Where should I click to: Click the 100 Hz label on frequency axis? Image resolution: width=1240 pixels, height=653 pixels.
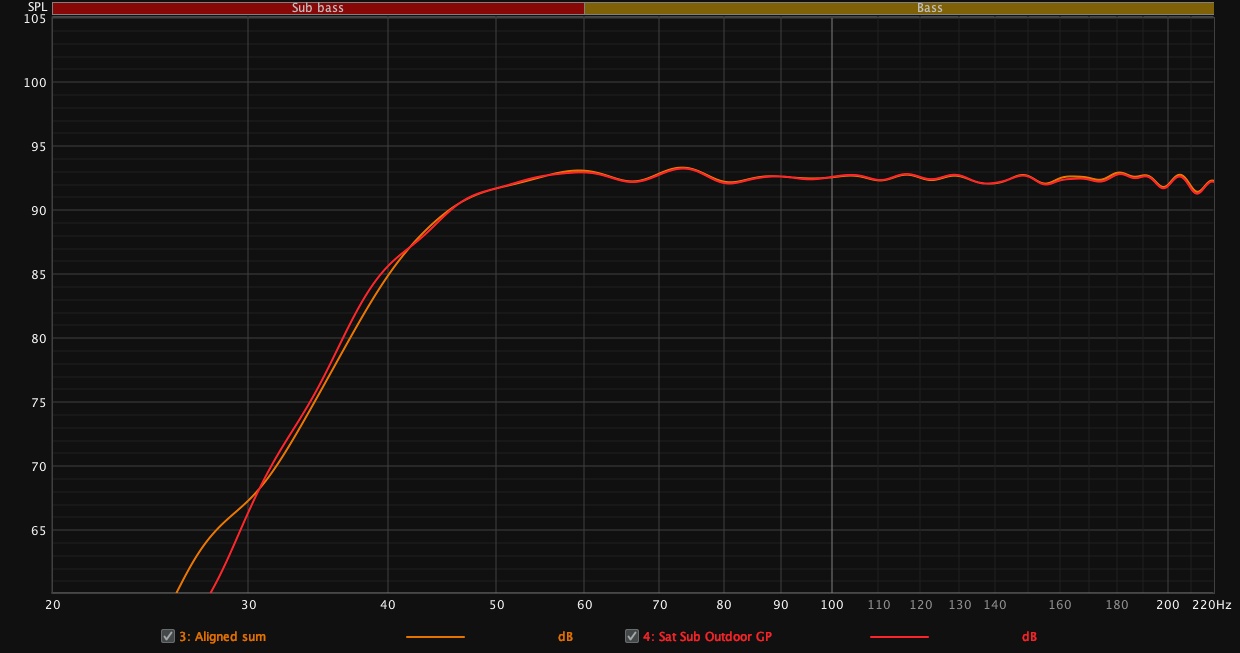(x=831, y=605)
